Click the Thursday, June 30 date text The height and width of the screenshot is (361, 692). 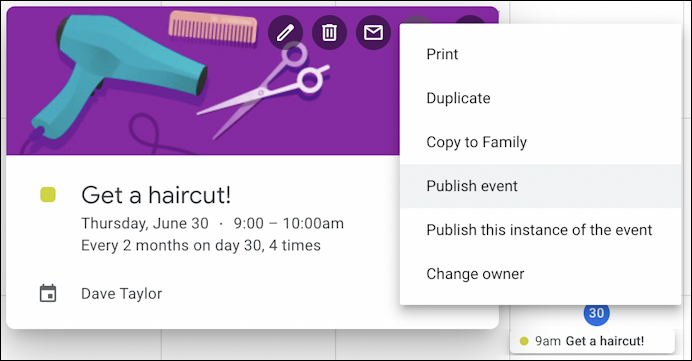tap(145, 223)
